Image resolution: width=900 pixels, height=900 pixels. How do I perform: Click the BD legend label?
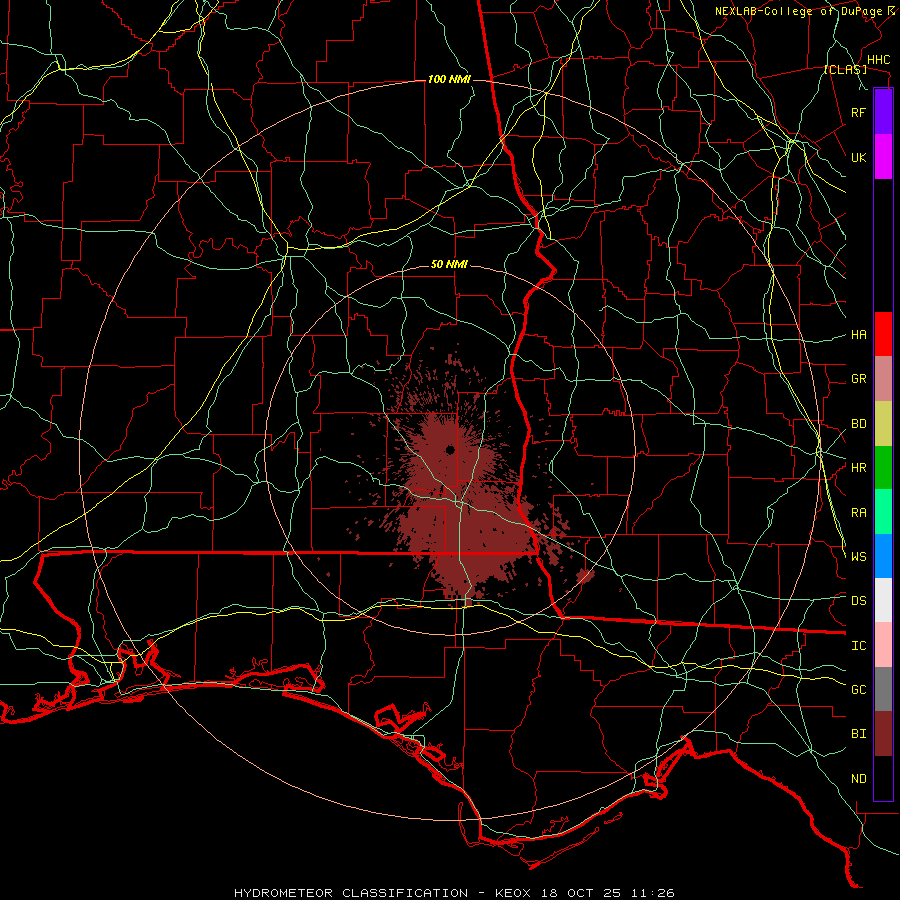coord(858,424)
